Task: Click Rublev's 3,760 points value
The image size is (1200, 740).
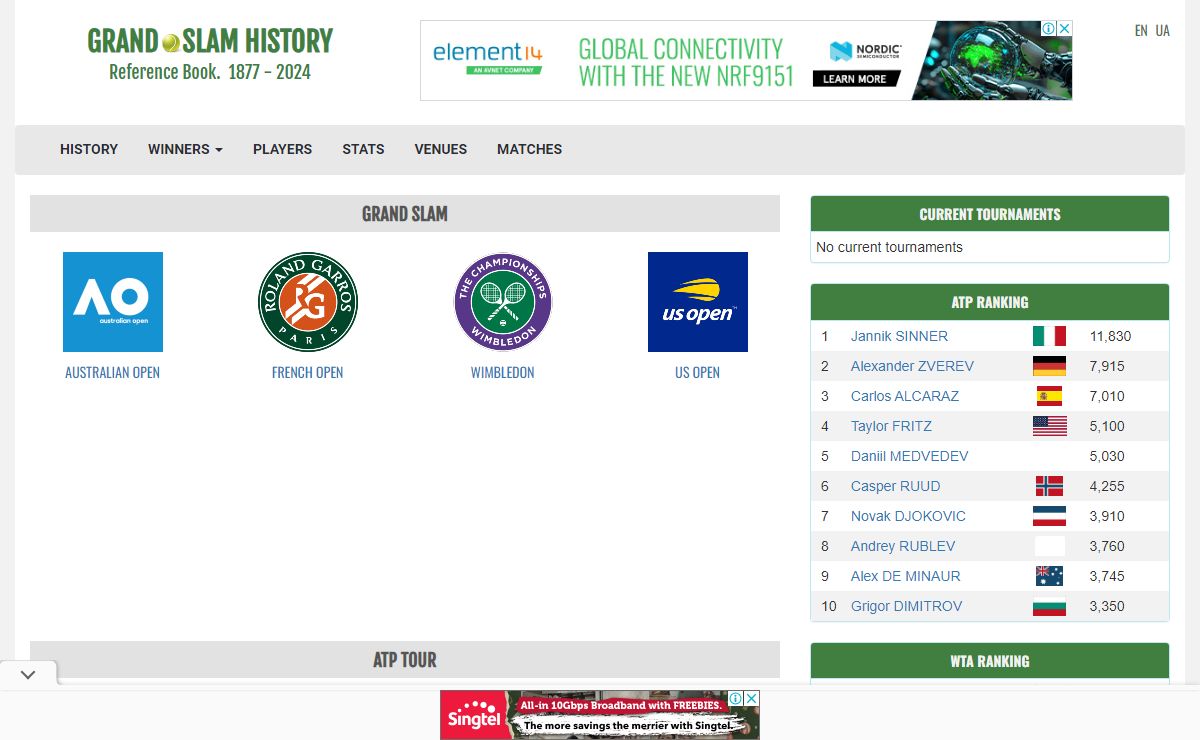Action: pyautogui.click(x=1107, y=546)
